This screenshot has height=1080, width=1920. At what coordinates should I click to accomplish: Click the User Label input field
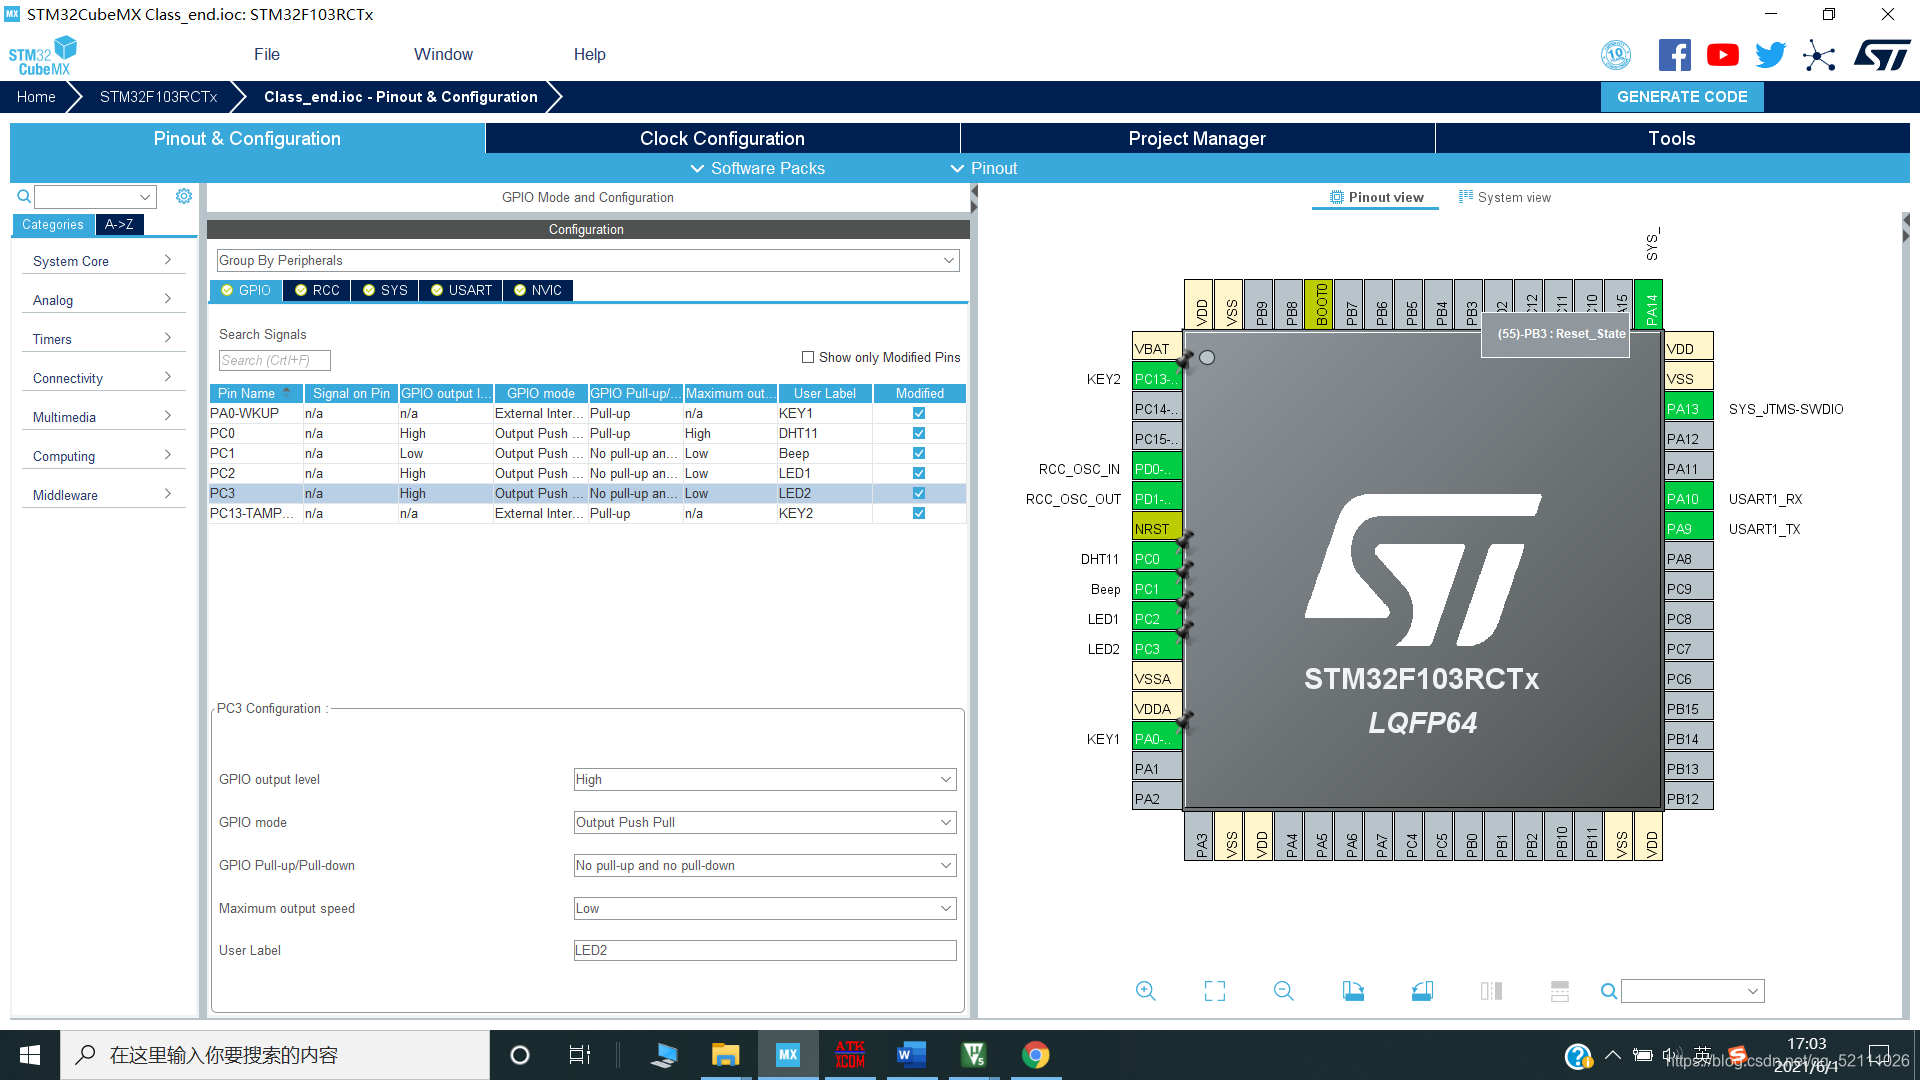(x=765, y=950)
